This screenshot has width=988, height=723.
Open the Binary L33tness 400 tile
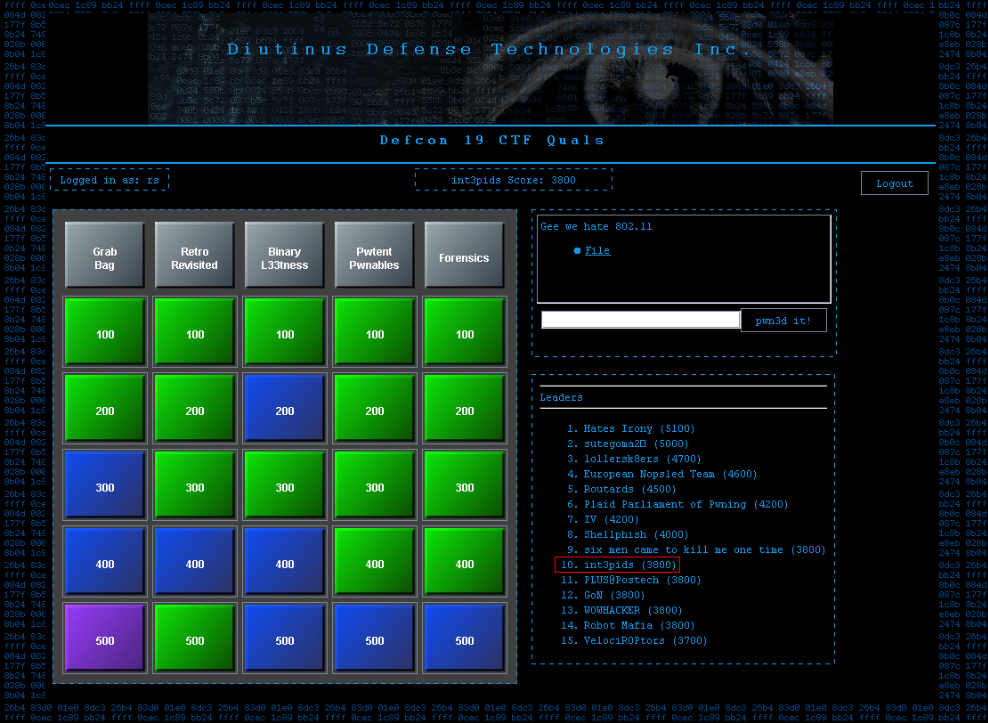(x=285, y=562)
